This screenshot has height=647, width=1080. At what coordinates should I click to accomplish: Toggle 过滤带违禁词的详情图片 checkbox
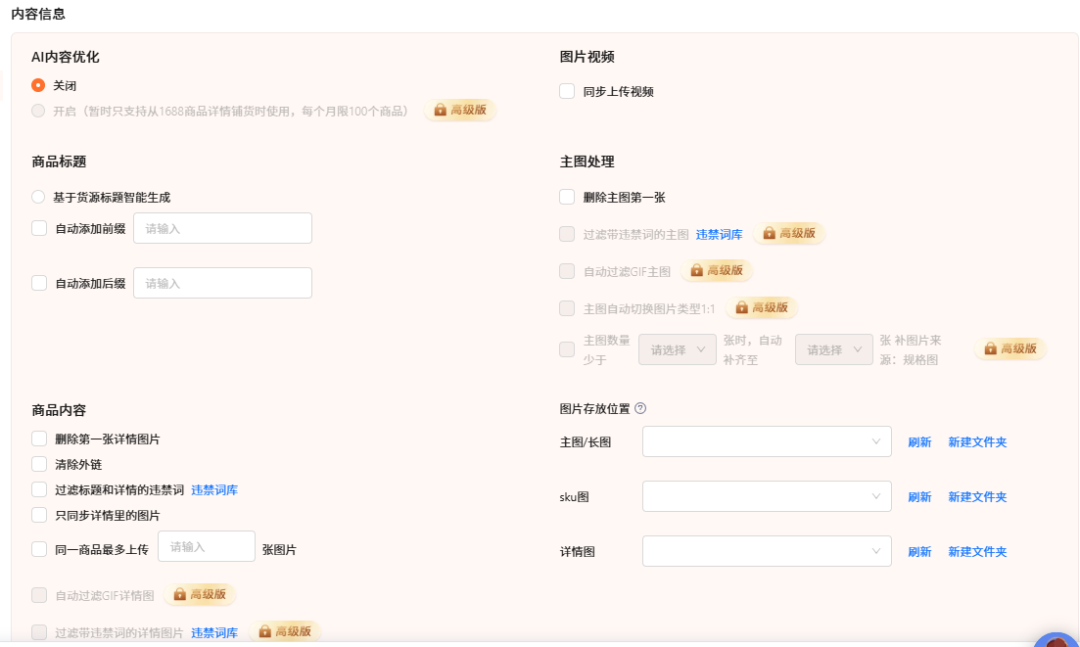point(39,633)
